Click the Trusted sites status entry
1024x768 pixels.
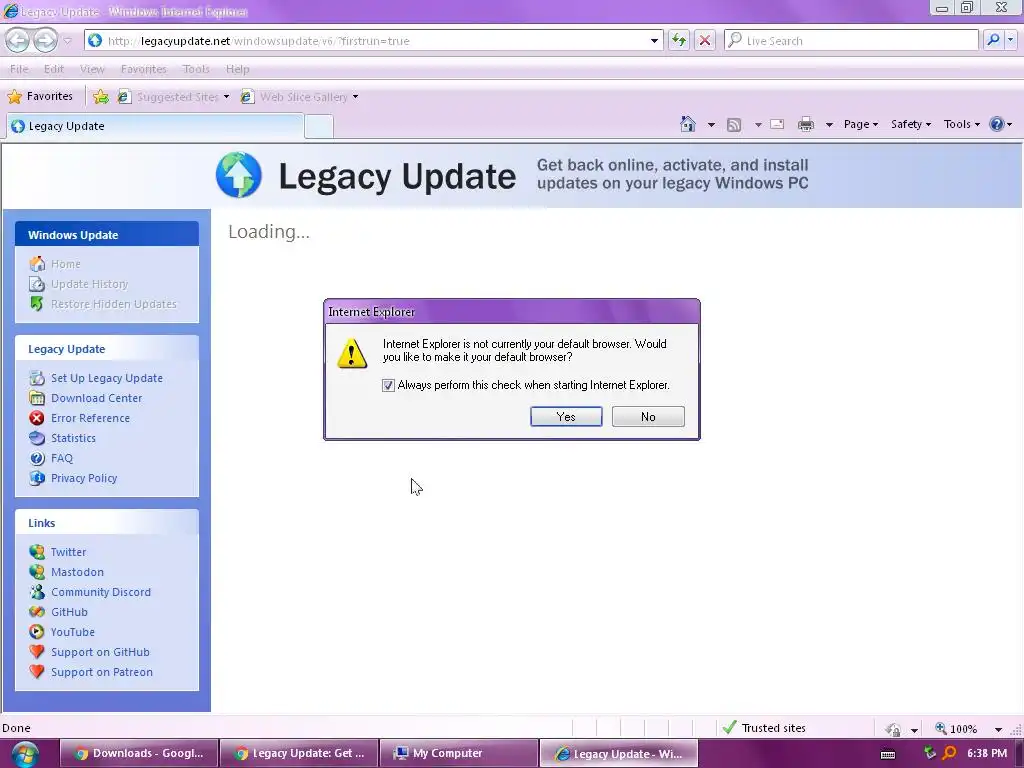(x=764, y=728)
